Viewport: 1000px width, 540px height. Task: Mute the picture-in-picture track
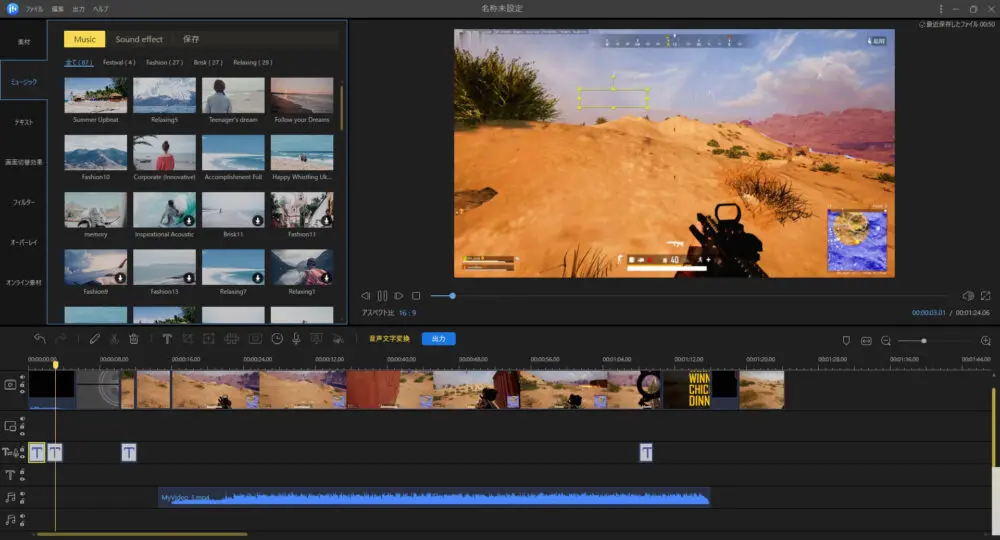tap(22, 420)
